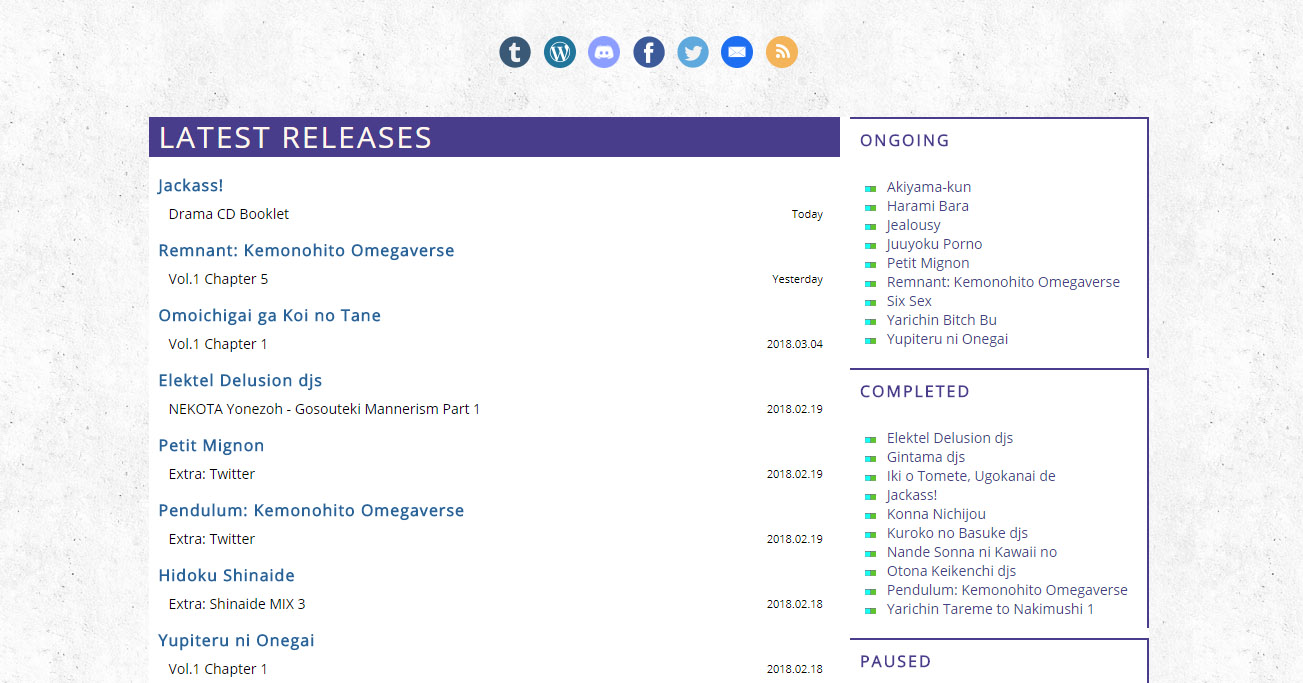The image size is (1303, 683).
Task: Click the PAUSED section heading
Action: point(896,661)
